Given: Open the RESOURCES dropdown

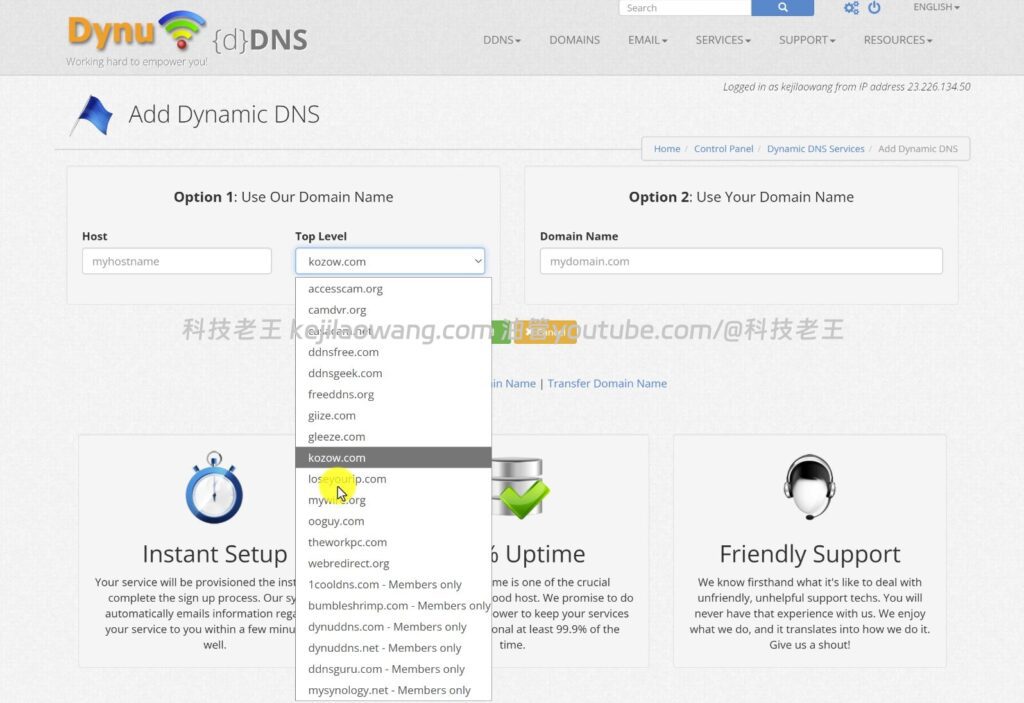Looking at the screenshot, I should click(897, 40).
